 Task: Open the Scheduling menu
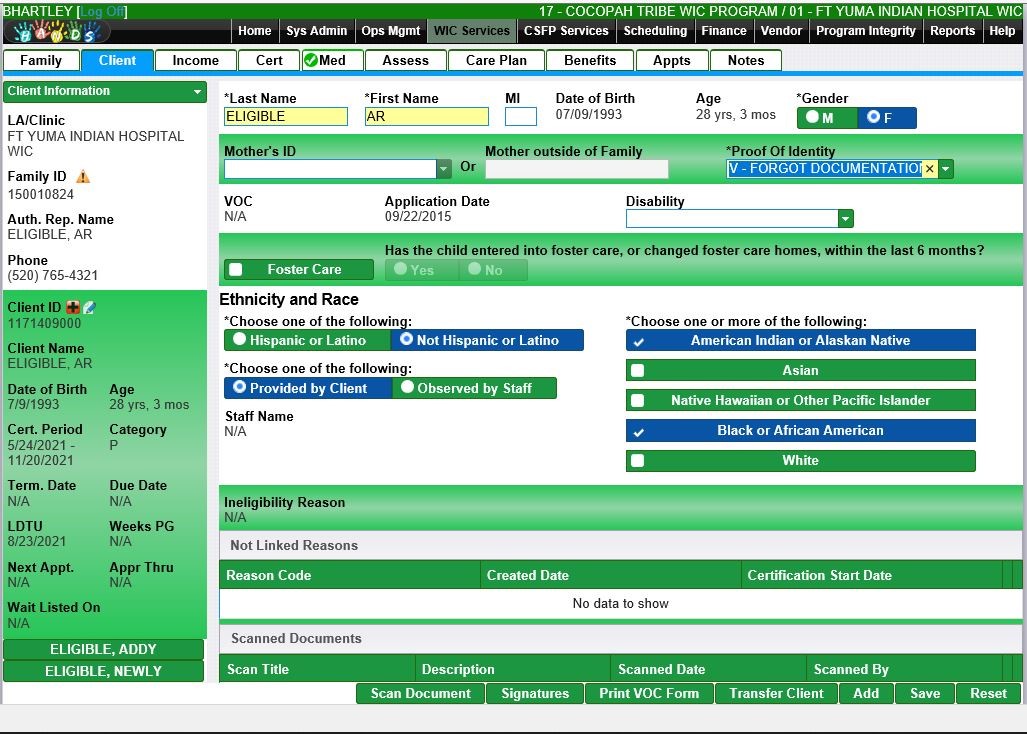point(654,31)
